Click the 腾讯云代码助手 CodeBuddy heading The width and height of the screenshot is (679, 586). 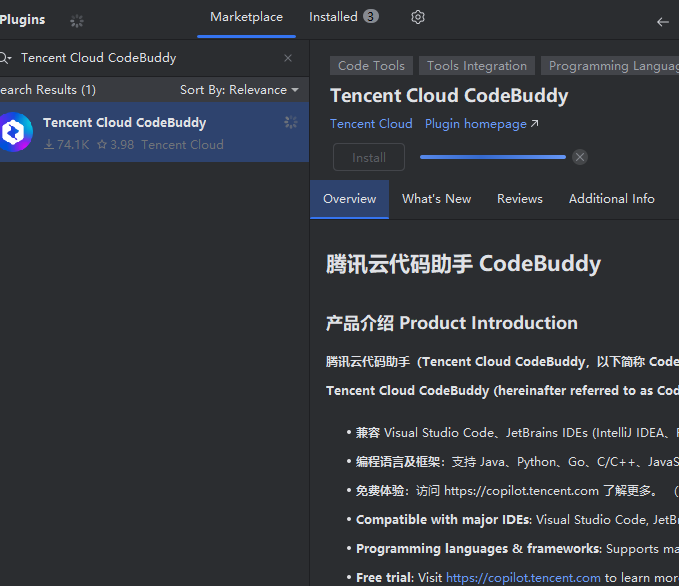click(463, 264)
